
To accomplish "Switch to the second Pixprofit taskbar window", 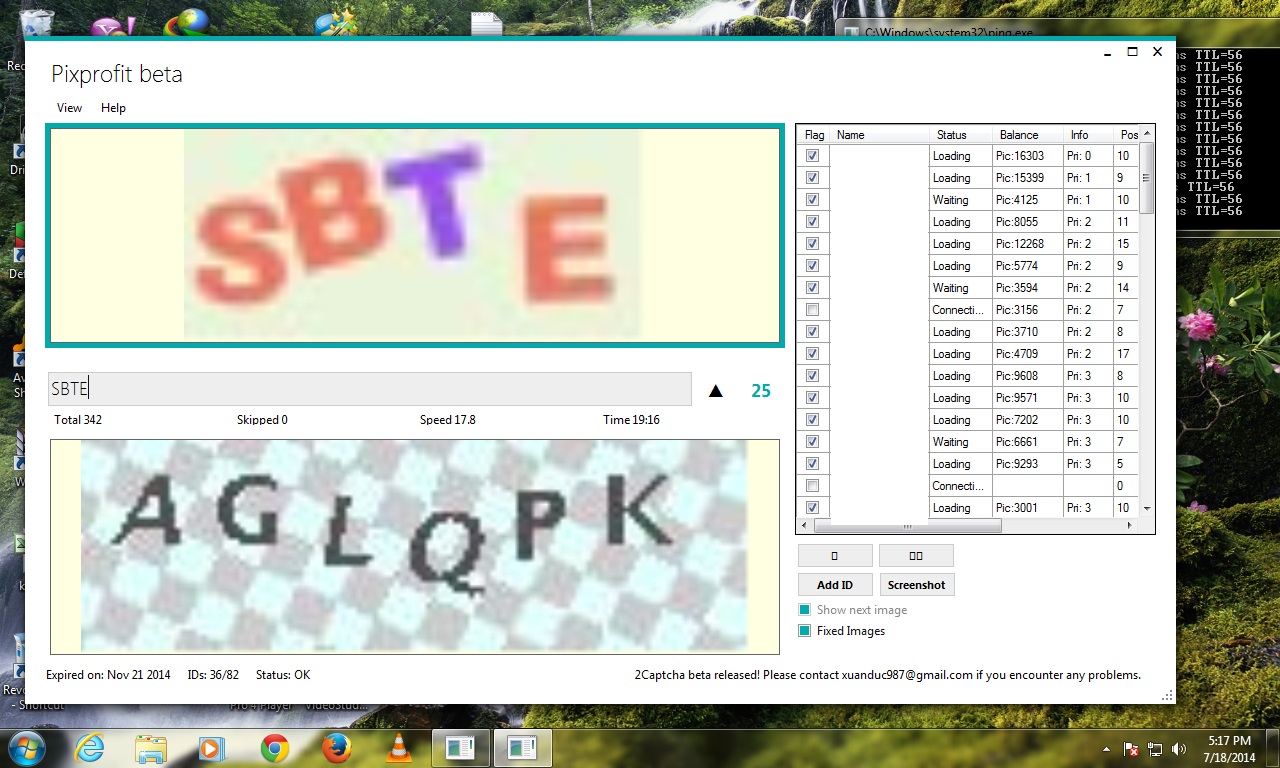I will point(523,748).
